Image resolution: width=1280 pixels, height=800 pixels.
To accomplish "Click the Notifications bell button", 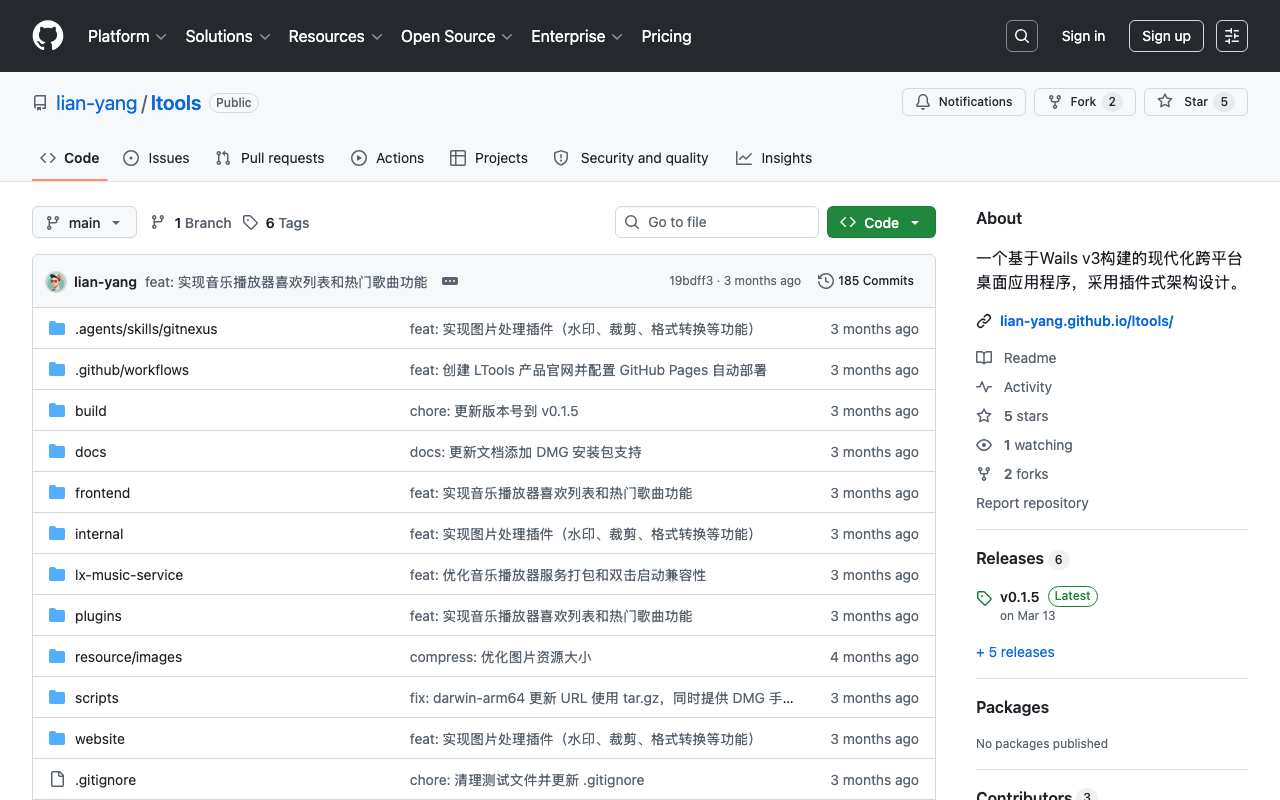I will tap(964, 102).
